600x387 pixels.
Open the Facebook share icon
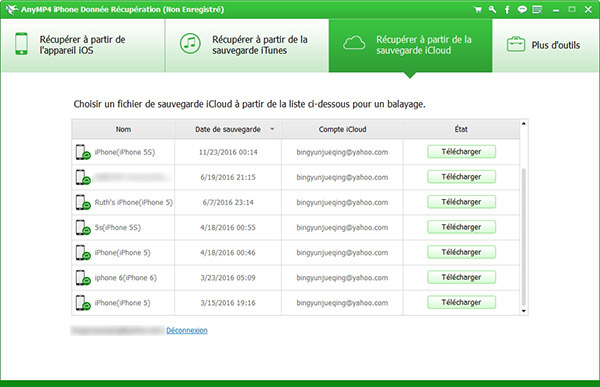[x=507, y=10]
